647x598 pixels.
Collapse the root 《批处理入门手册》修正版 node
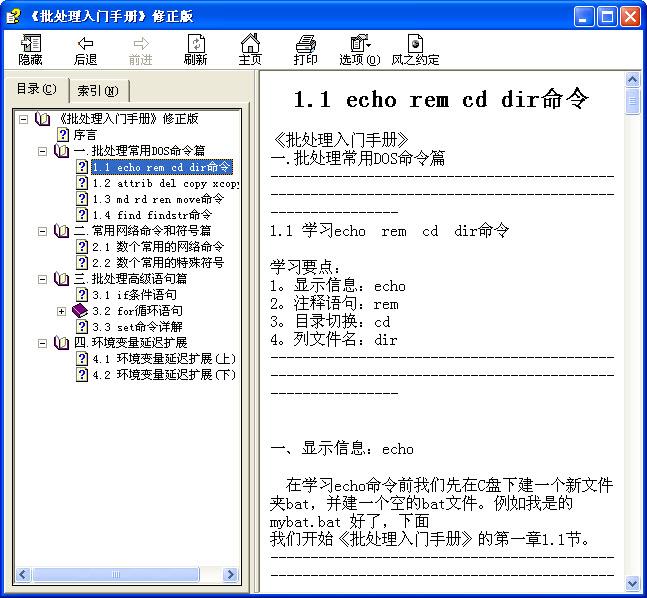24,119
